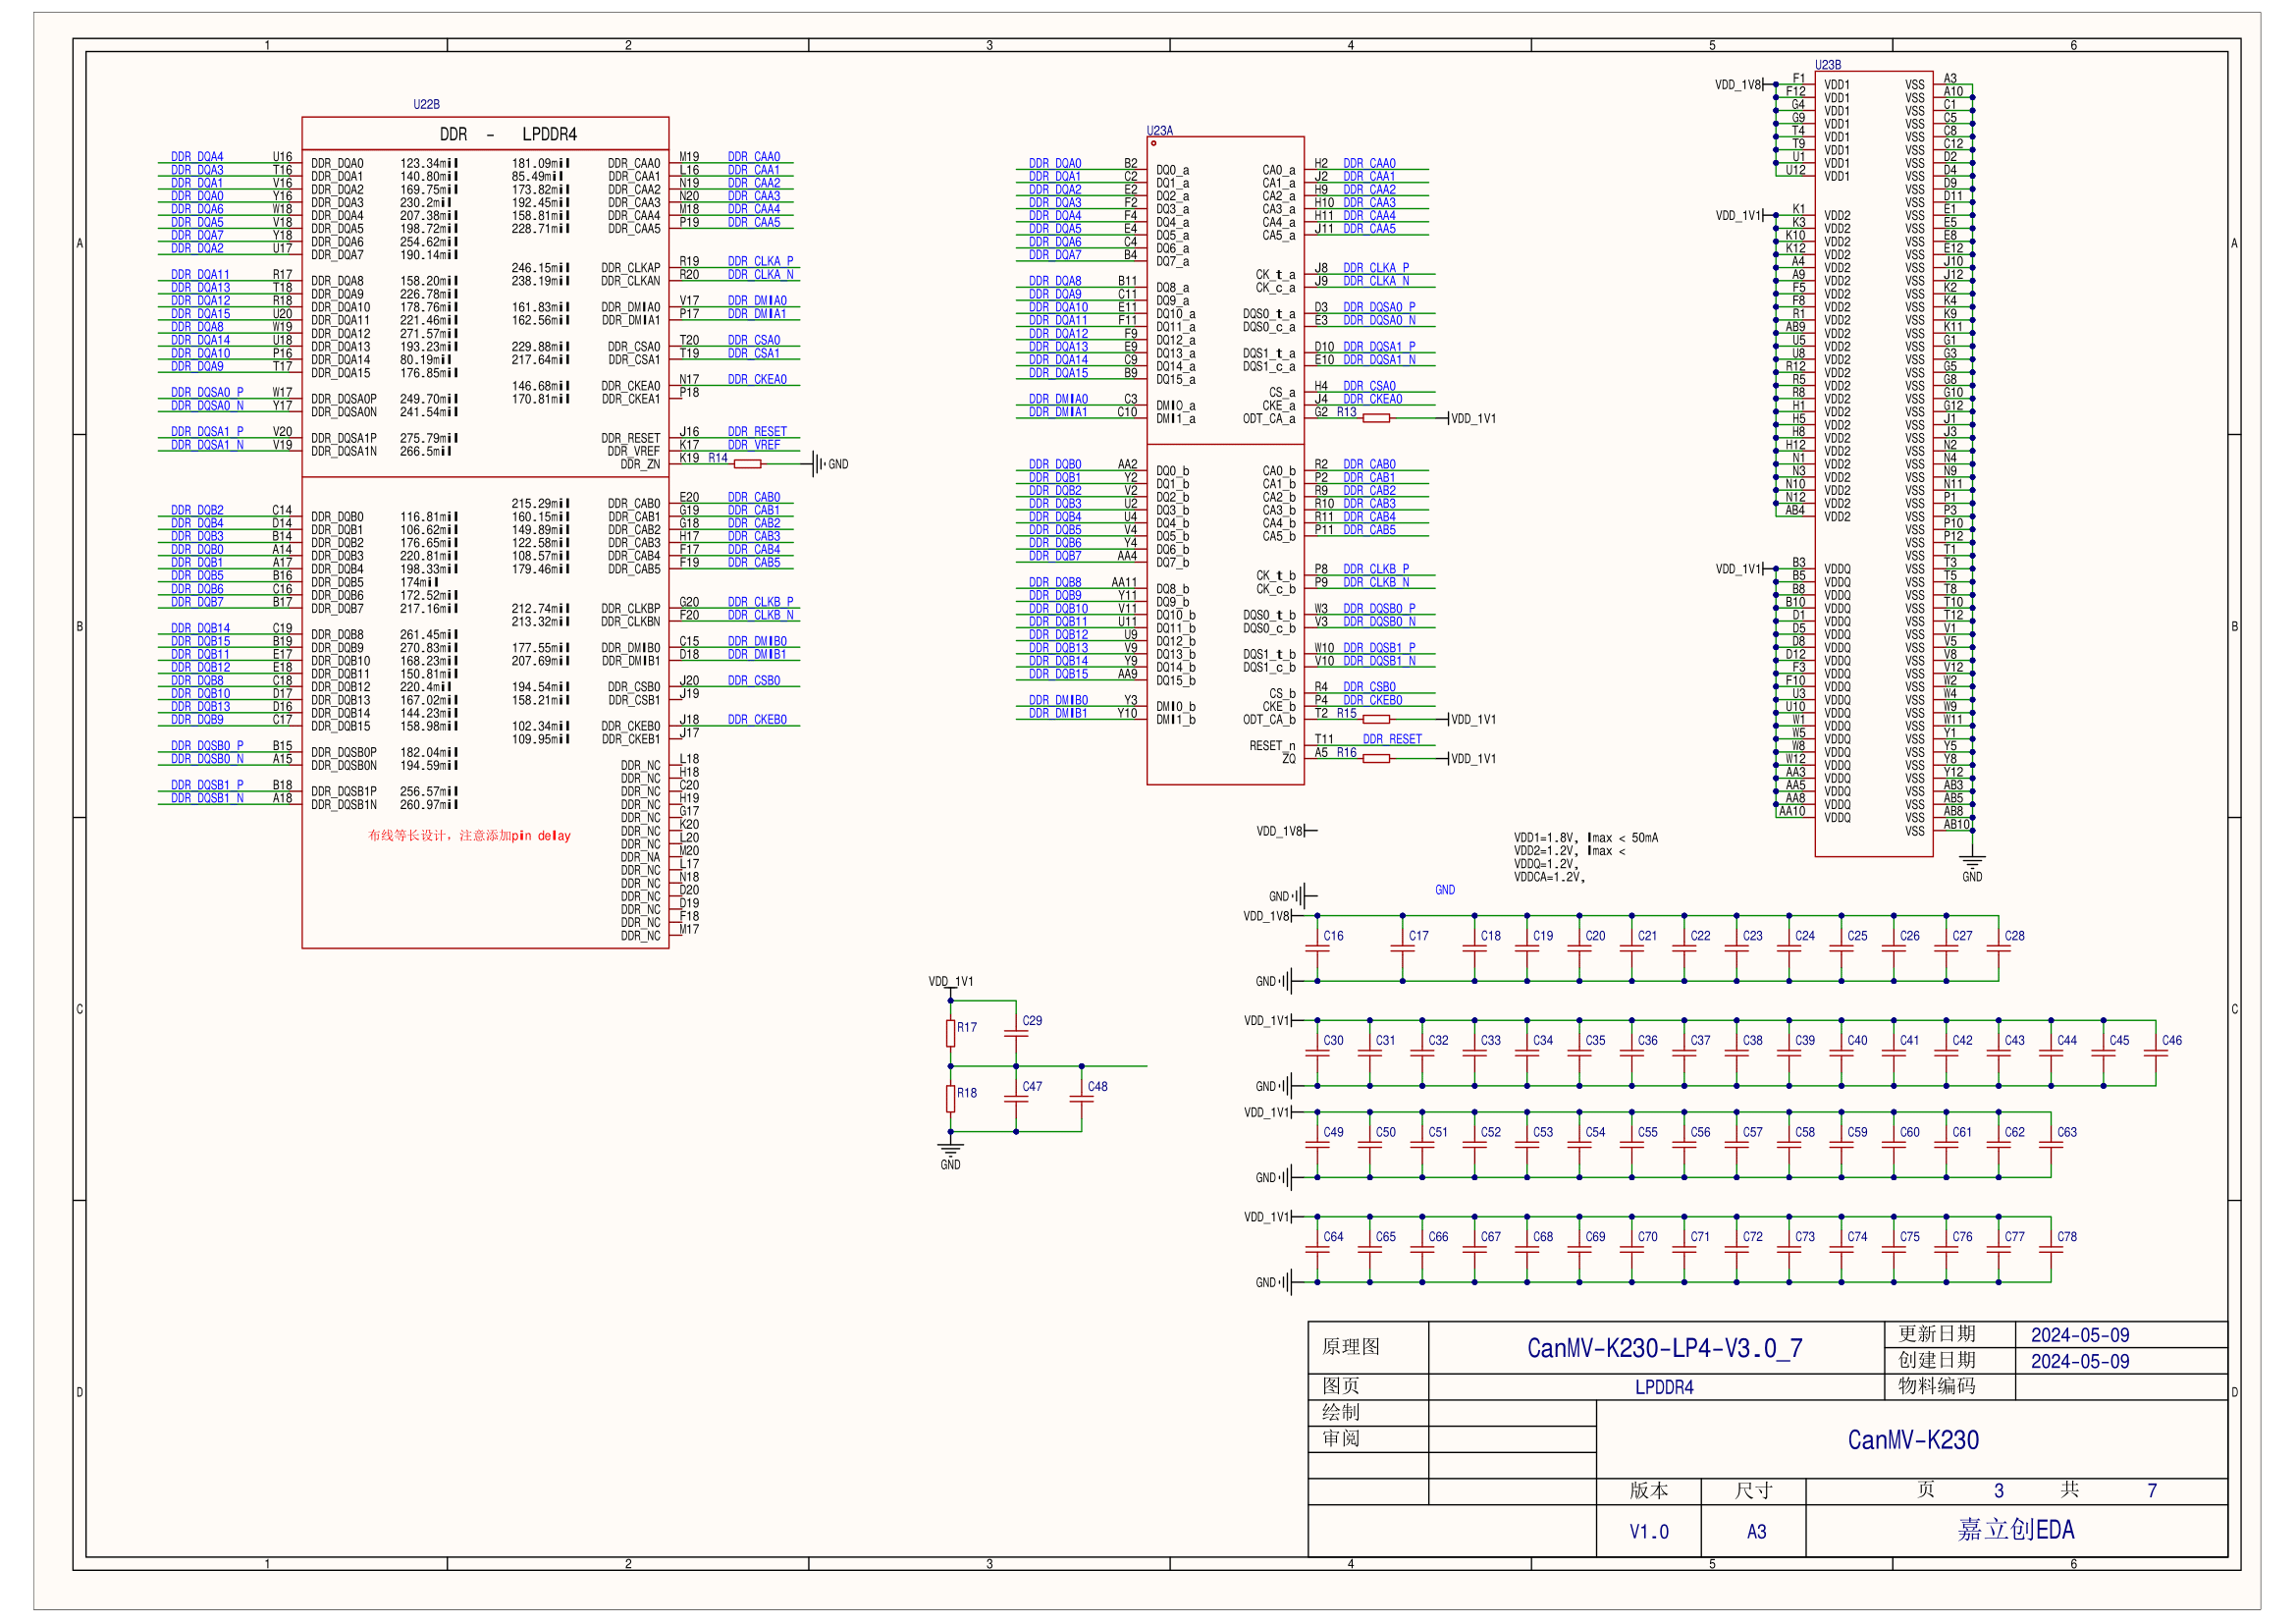This screenshot has width=2296, height=1623.
Task: Click DDR_ZN pin name in U22B
Action: tap(640, 464)
